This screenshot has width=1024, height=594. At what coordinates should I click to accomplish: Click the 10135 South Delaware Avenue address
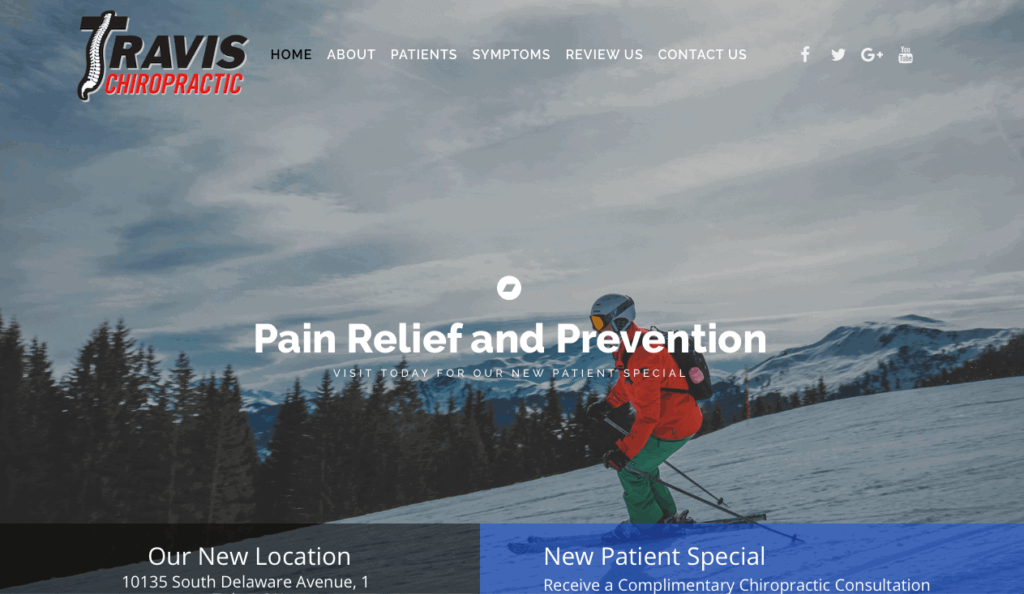point(246,582)
